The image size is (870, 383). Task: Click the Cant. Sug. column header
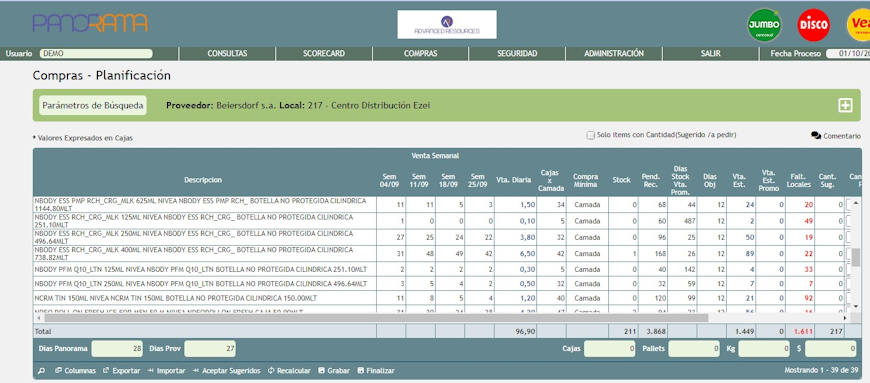[829, 180]
